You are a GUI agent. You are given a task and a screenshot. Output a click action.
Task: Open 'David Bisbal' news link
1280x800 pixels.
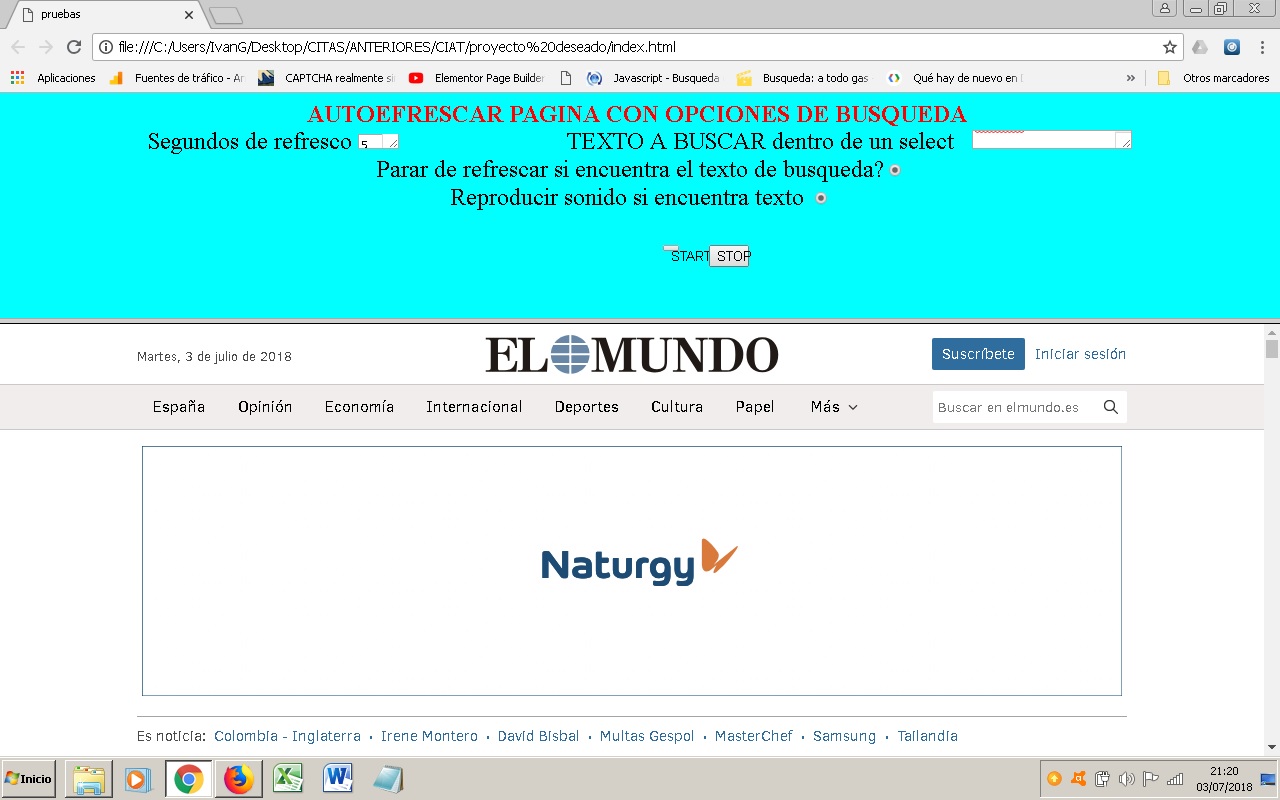click(538, 736)
